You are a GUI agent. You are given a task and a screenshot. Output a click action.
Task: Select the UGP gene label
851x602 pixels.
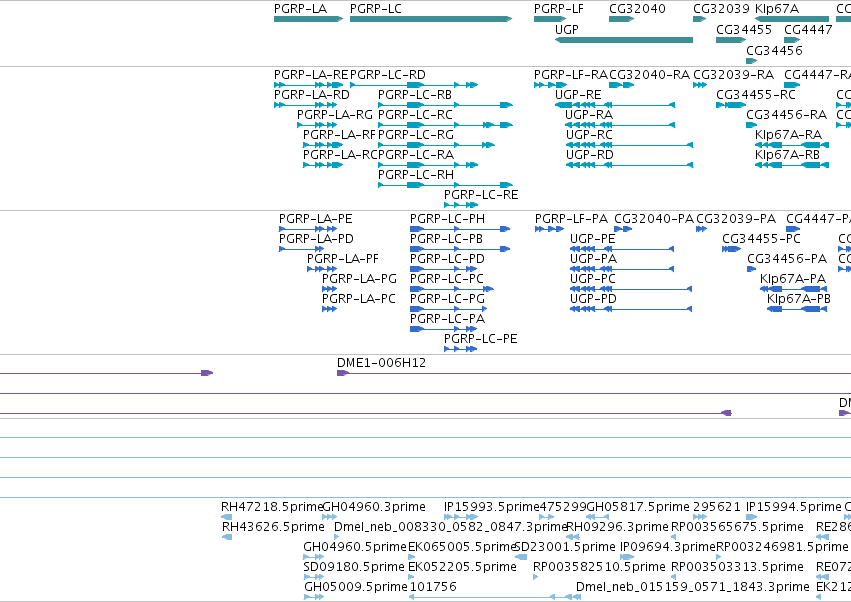(567, 29)
